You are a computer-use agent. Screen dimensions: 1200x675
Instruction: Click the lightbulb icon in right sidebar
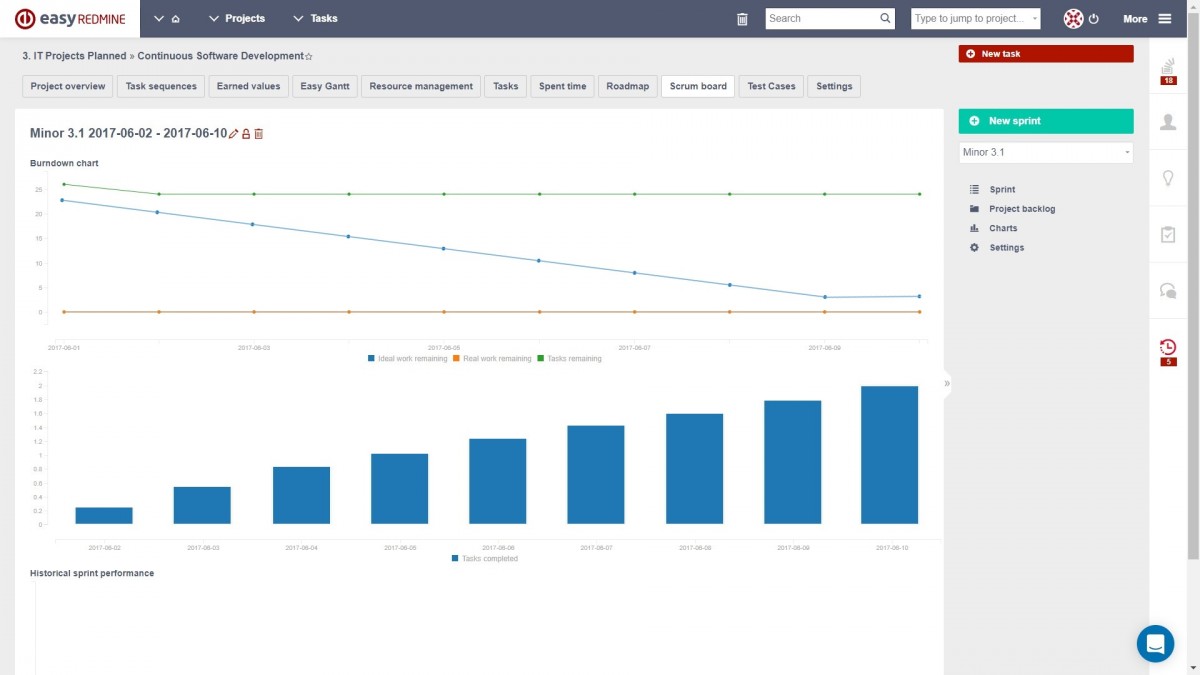click(x=1167, y=178)
